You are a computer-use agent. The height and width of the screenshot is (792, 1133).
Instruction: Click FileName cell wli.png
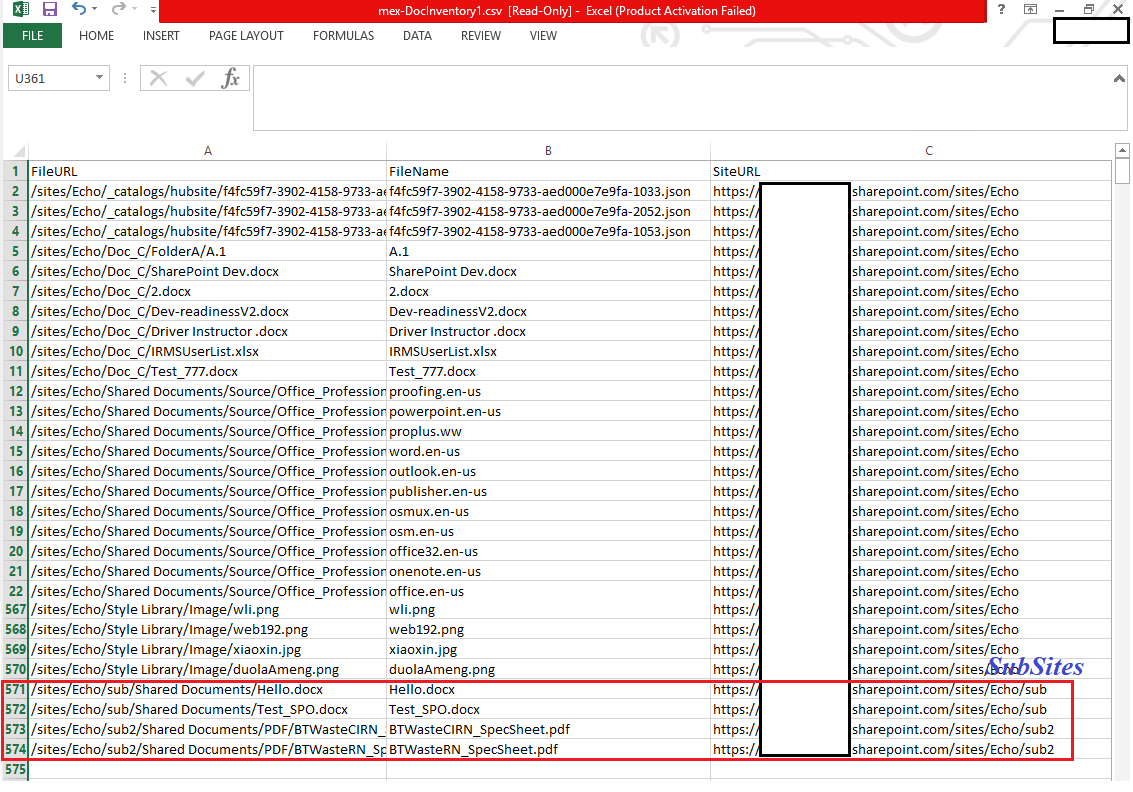548,610
